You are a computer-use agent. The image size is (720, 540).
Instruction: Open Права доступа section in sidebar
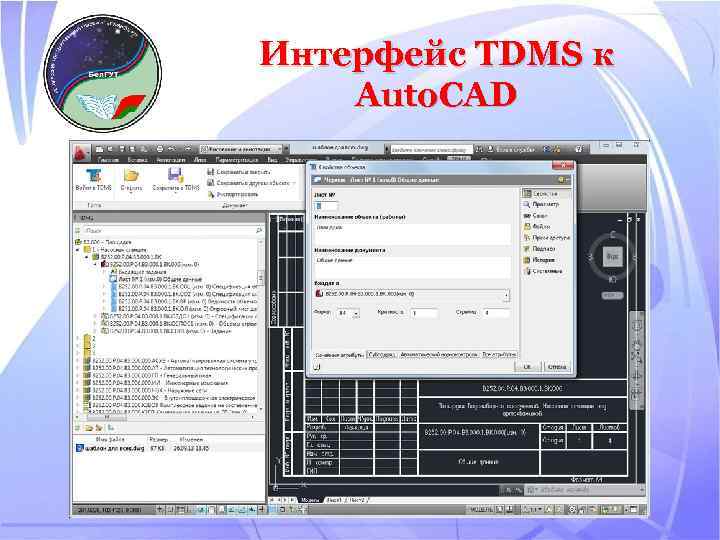546,237
